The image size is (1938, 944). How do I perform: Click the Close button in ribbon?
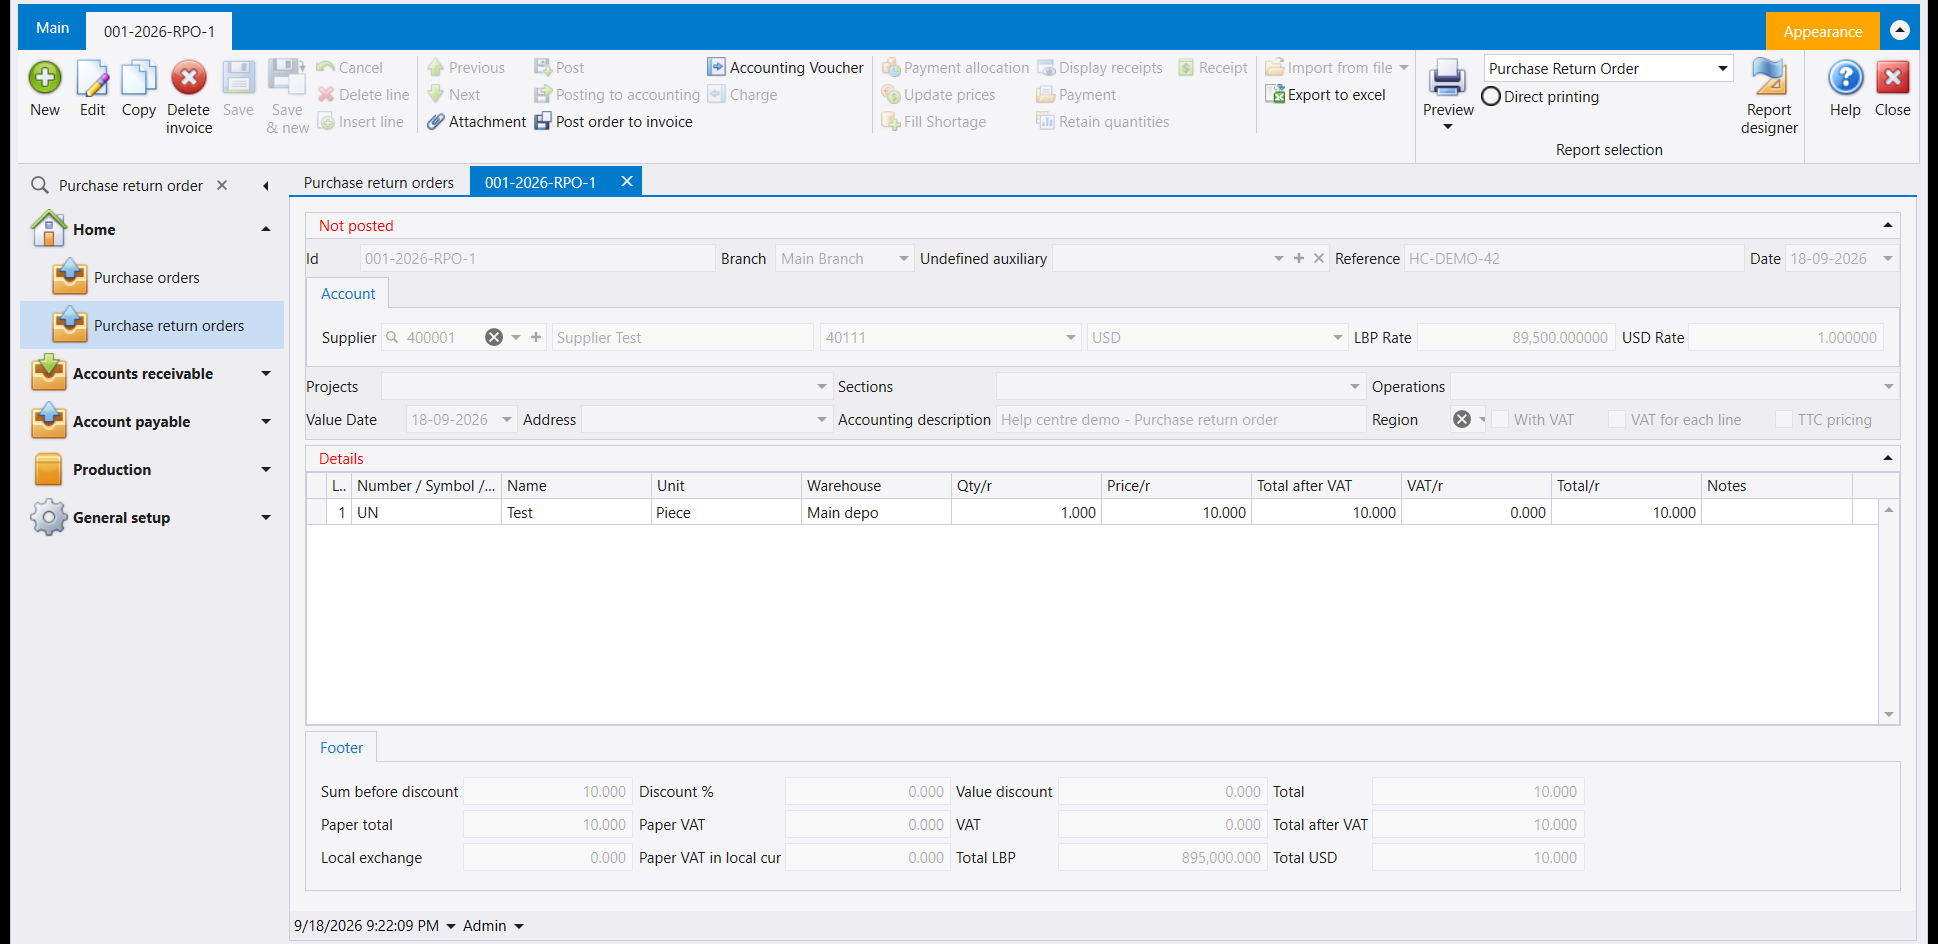point(1892,88)
